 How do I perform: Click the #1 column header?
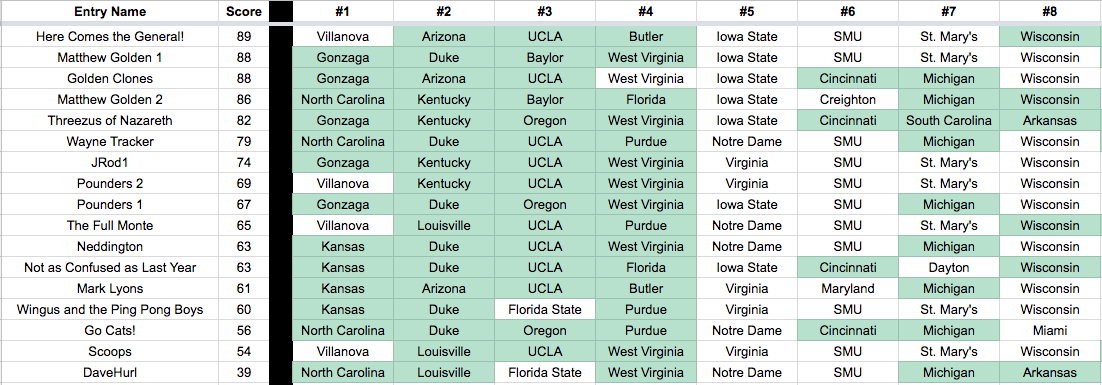coord(343,11)
